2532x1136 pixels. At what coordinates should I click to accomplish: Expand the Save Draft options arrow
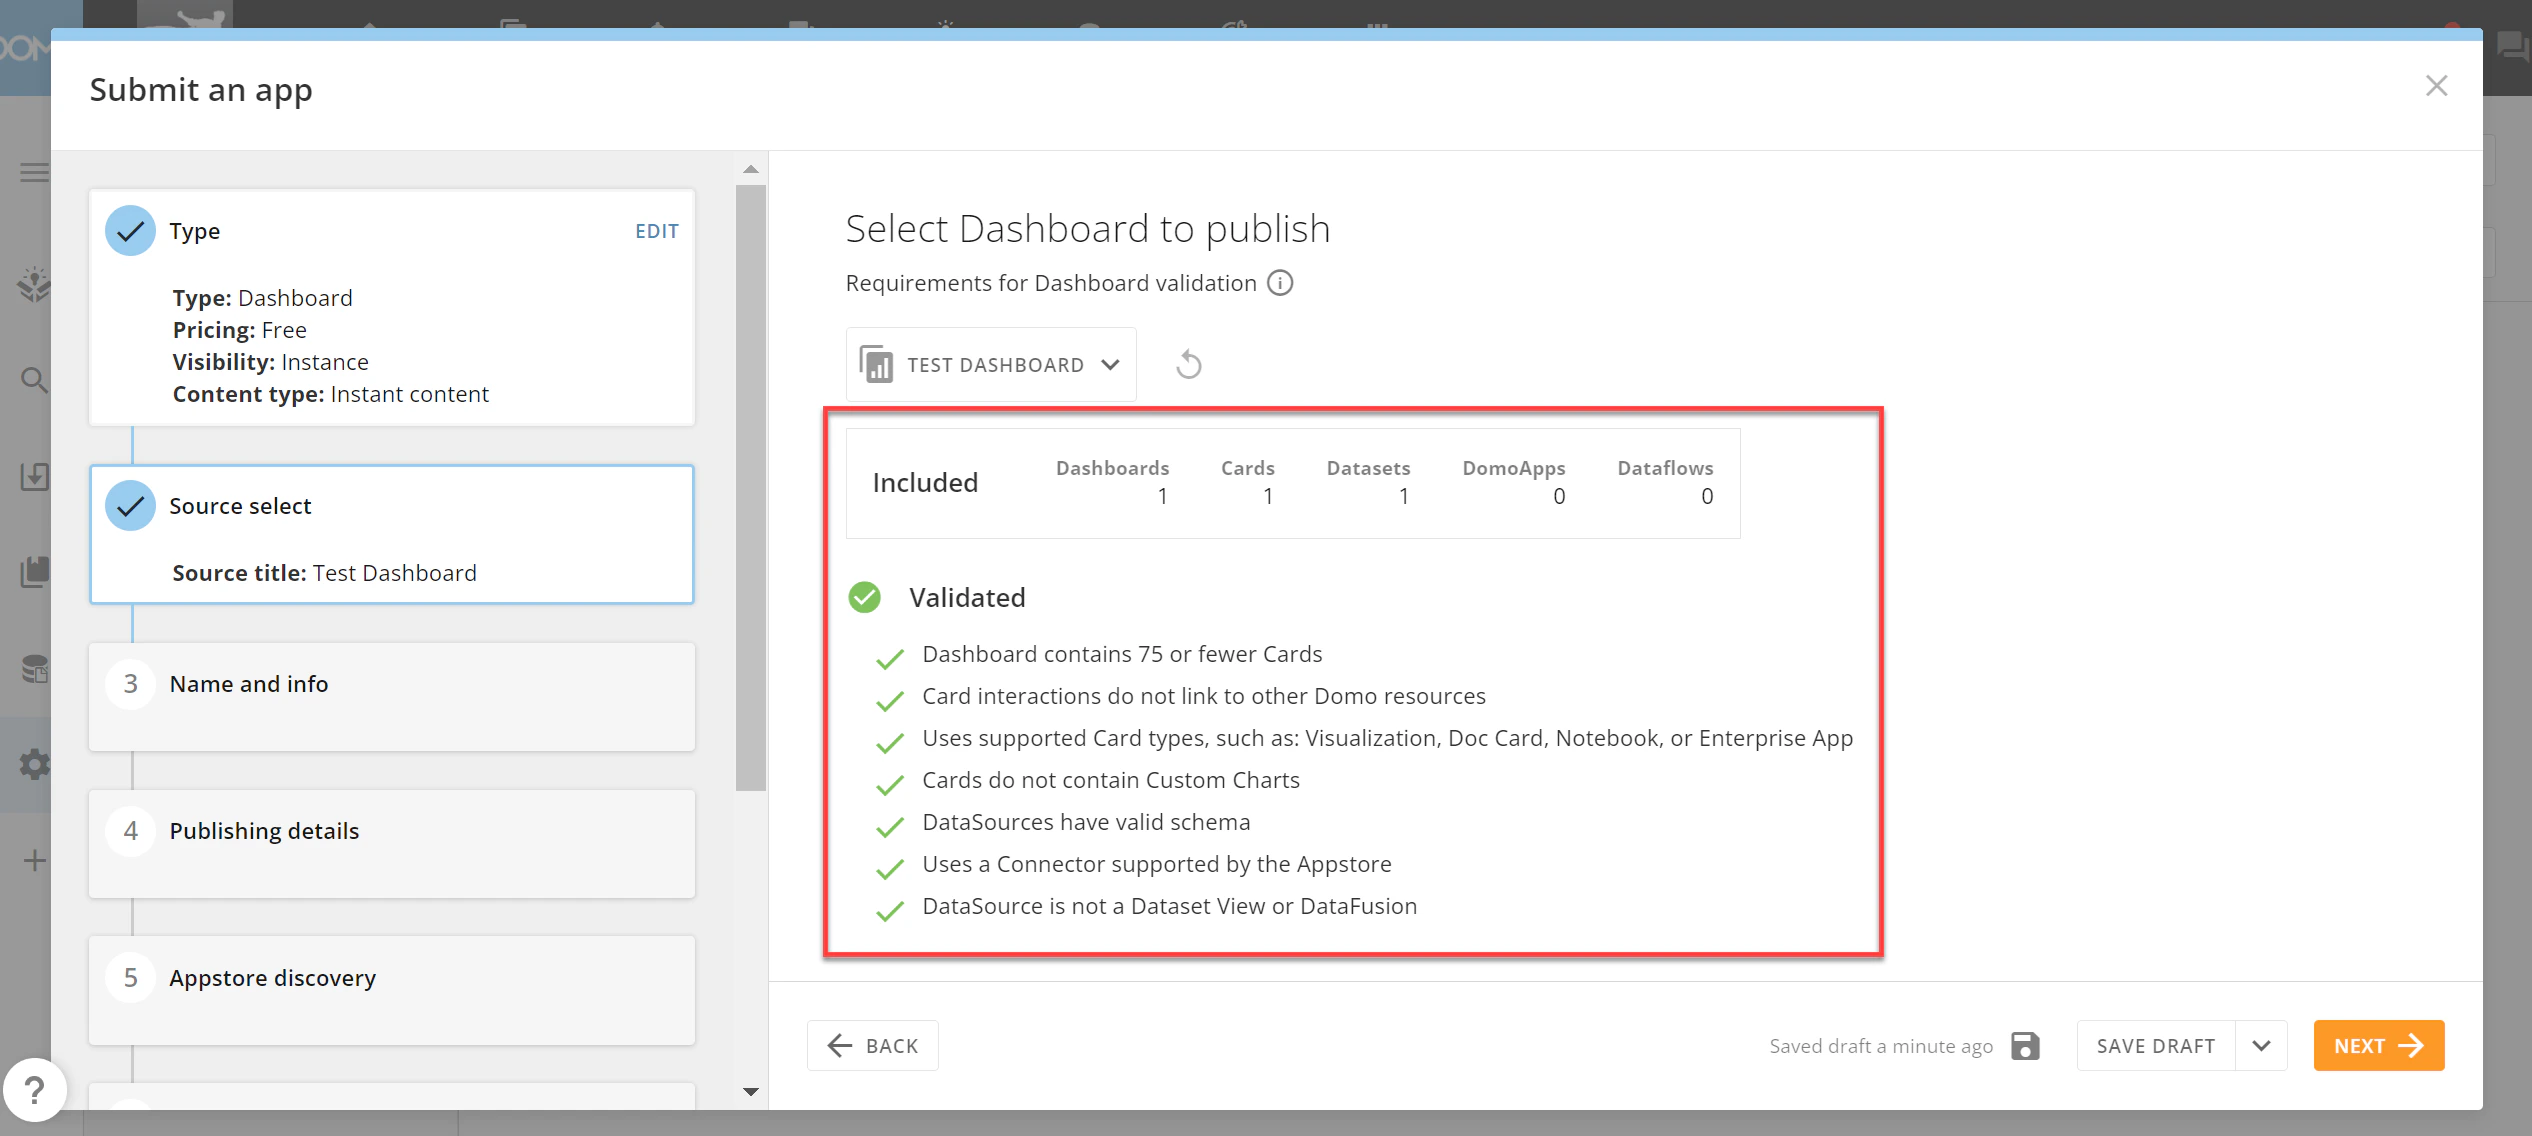click(2261, 1046)
